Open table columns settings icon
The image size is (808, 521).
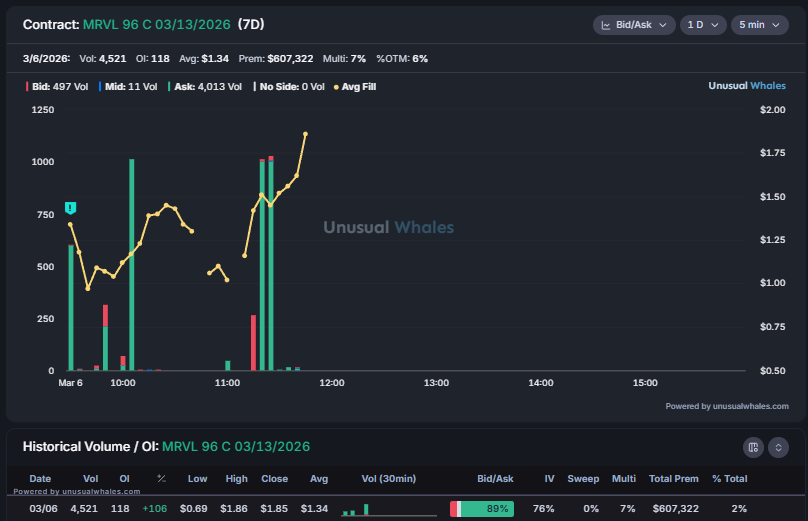(753, 447)
